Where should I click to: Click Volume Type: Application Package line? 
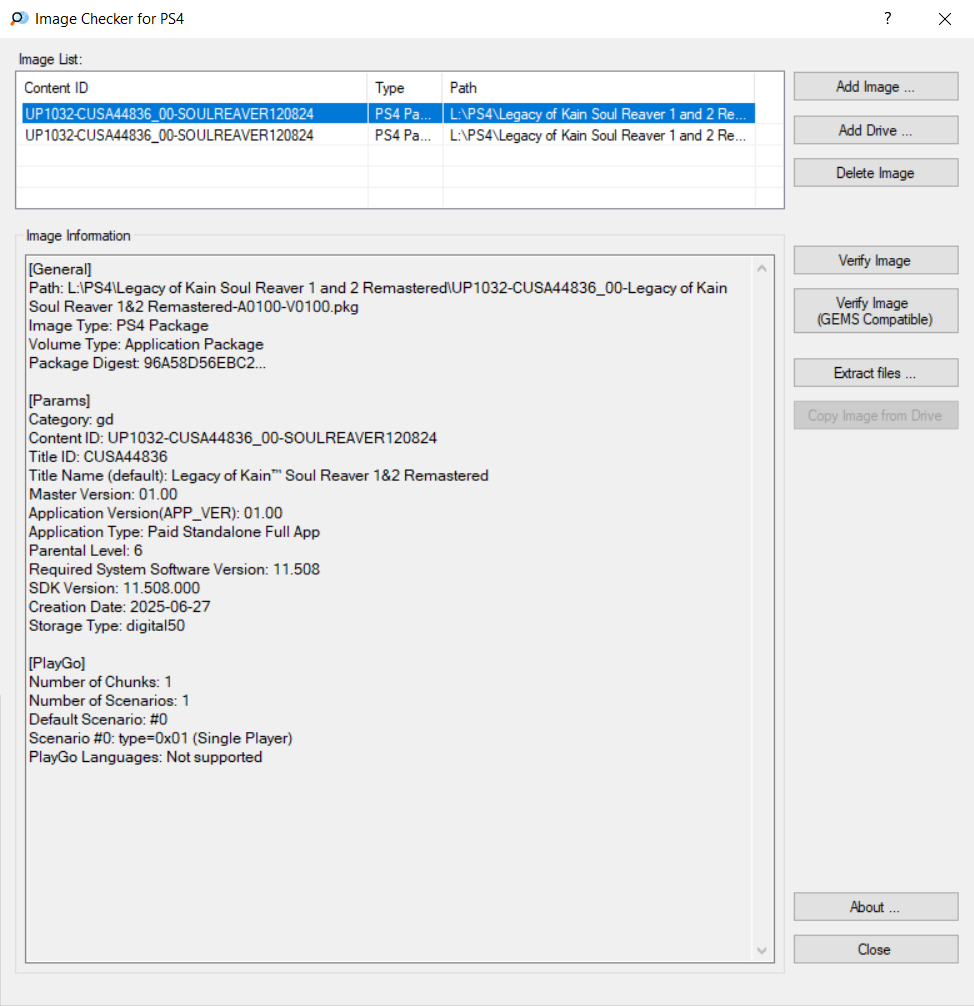tap(146, 344)
